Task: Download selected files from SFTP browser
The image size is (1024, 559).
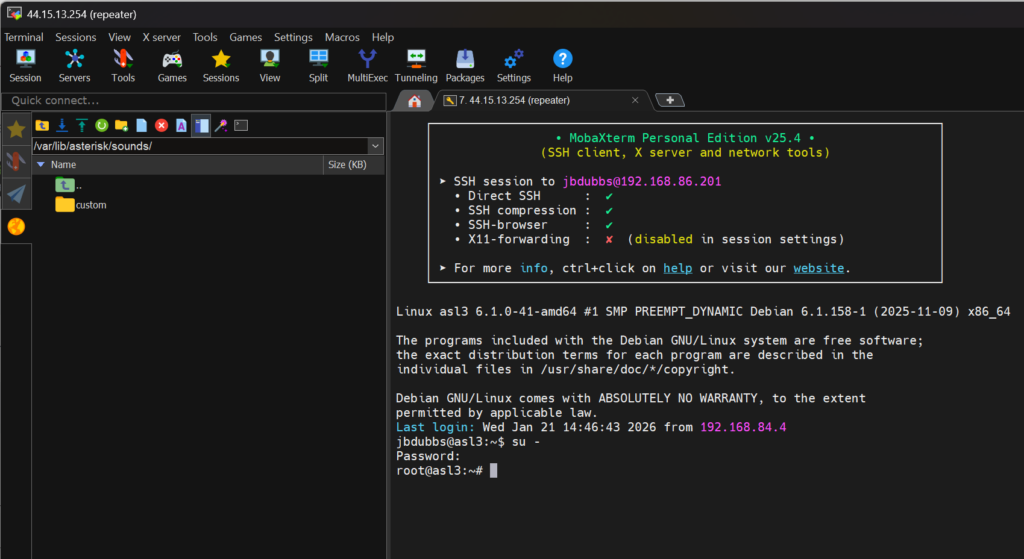Action: [61, 125]
